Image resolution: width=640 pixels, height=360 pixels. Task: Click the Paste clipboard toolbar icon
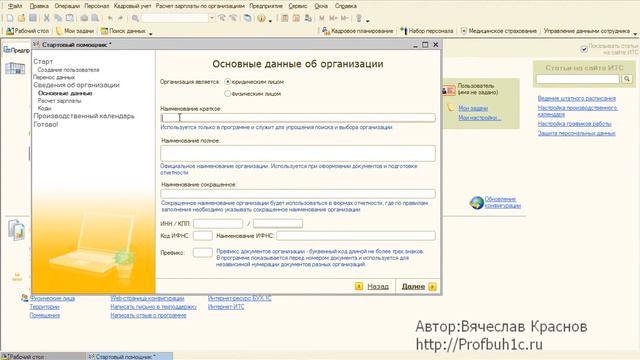[70, 18]
